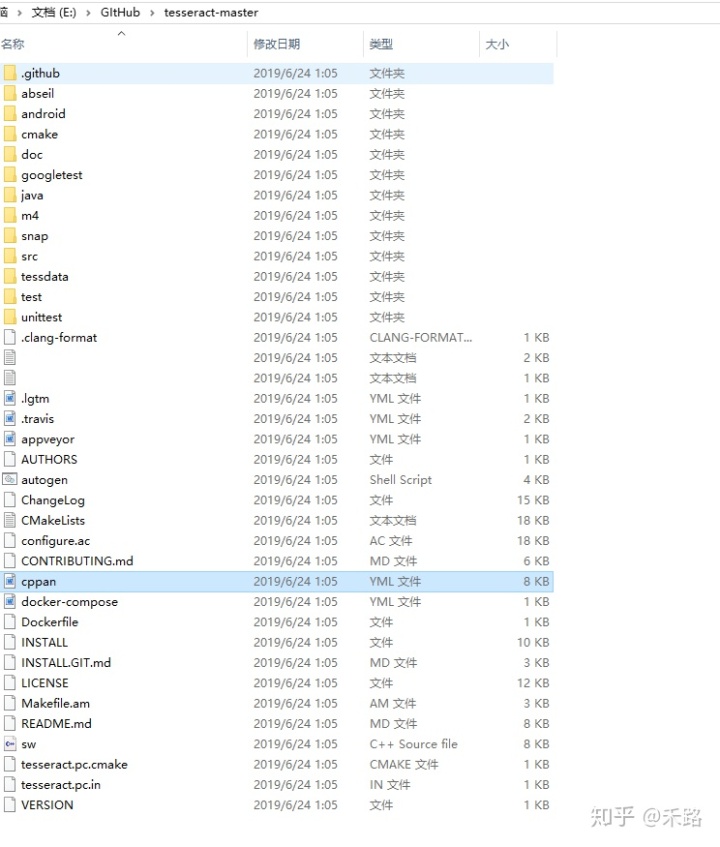Select the snap folder icon
The height and width of the screenshot is (847, 720).
[10, 236]
